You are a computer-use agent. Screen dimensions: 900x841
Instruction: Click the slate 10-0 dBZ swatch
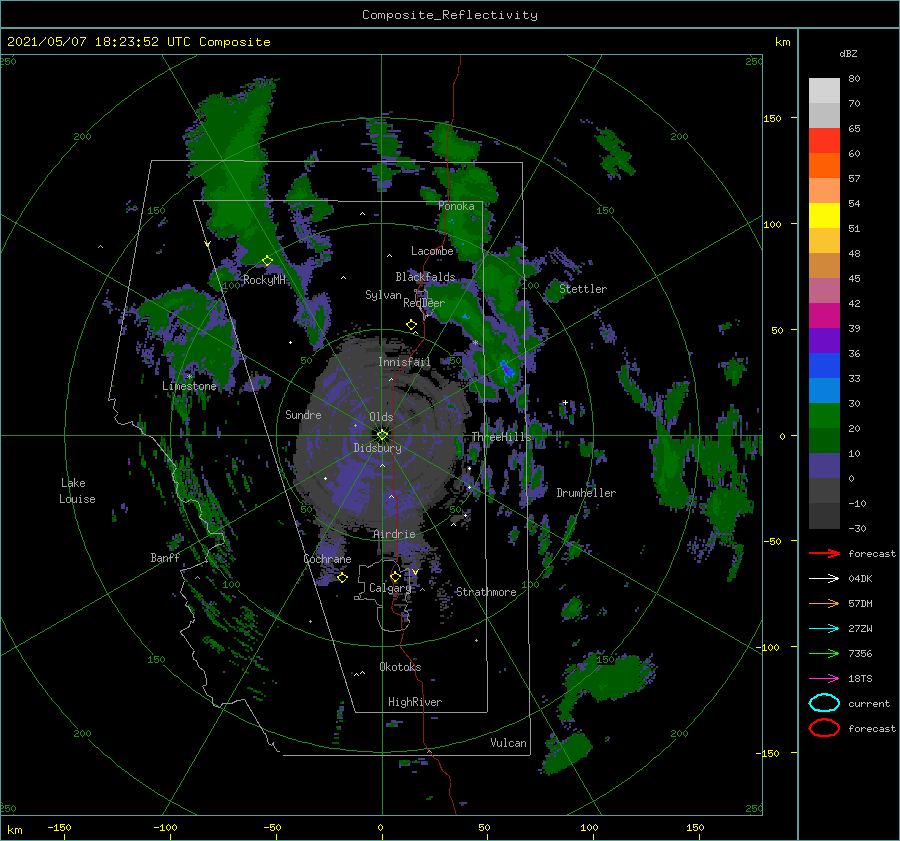tap(824, 466)
